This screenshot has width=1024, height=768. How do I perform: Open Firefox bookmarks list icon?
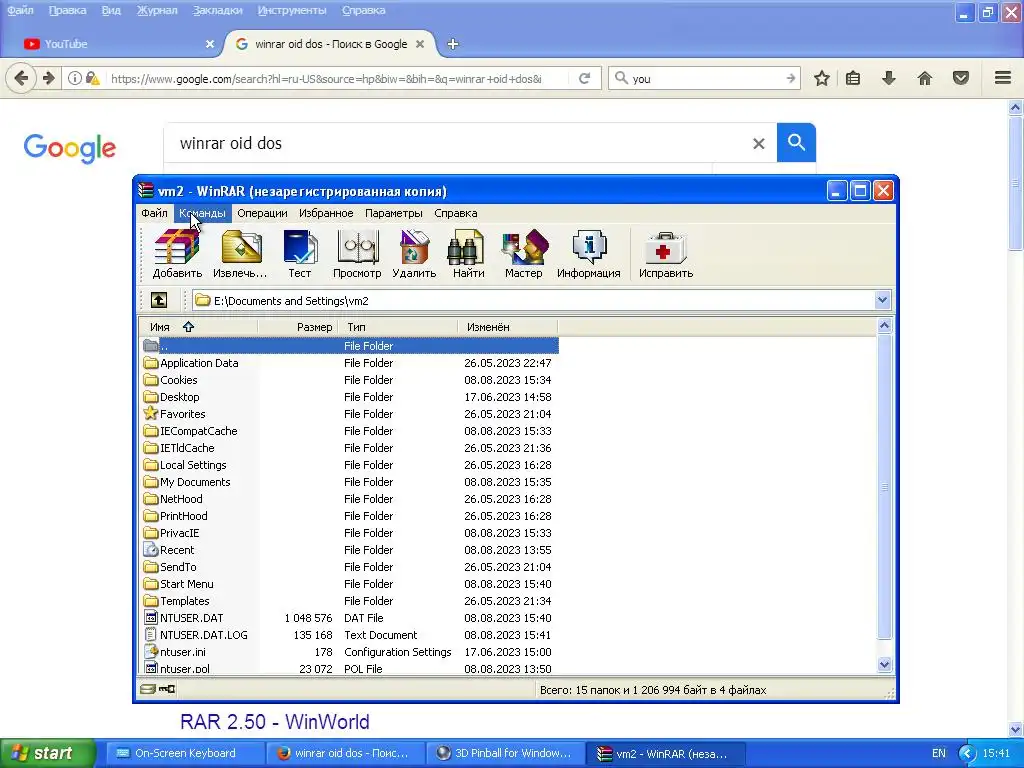coord(853,78)
